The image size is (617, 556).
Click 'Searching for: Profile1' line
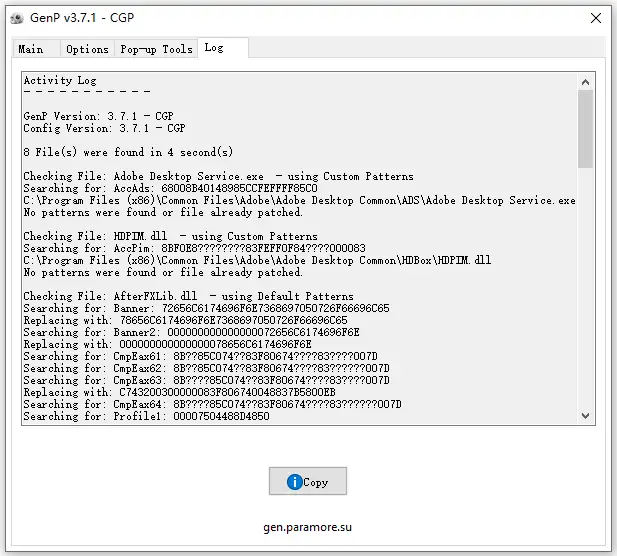146,416
